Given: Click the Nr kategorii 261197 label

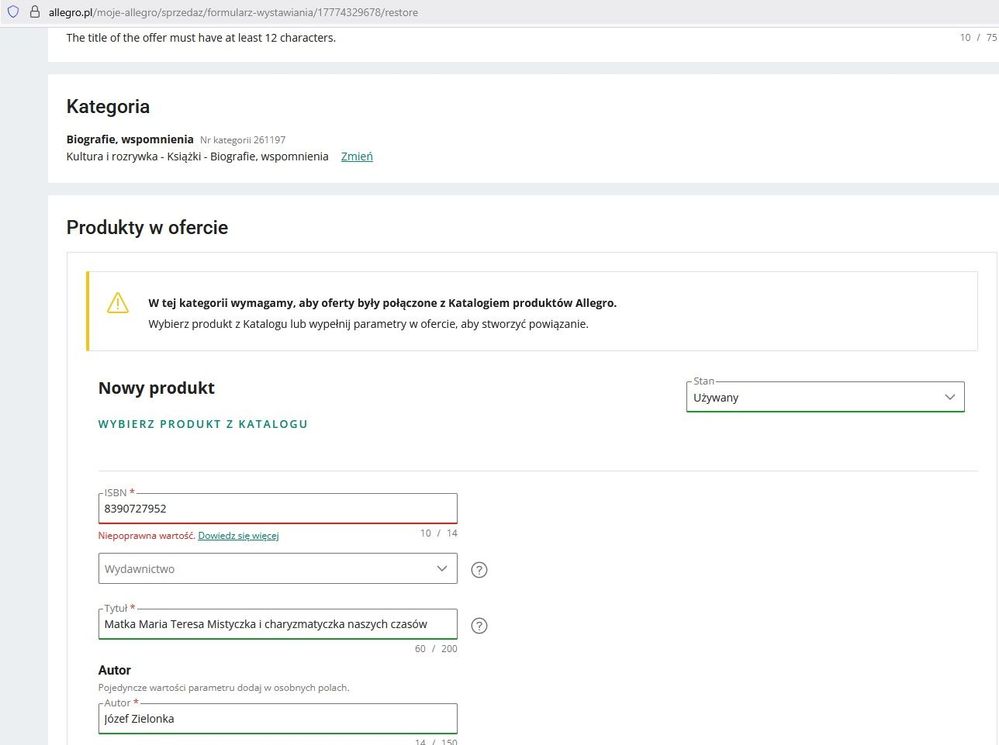Looking at the screenshot, I should 242,140.
